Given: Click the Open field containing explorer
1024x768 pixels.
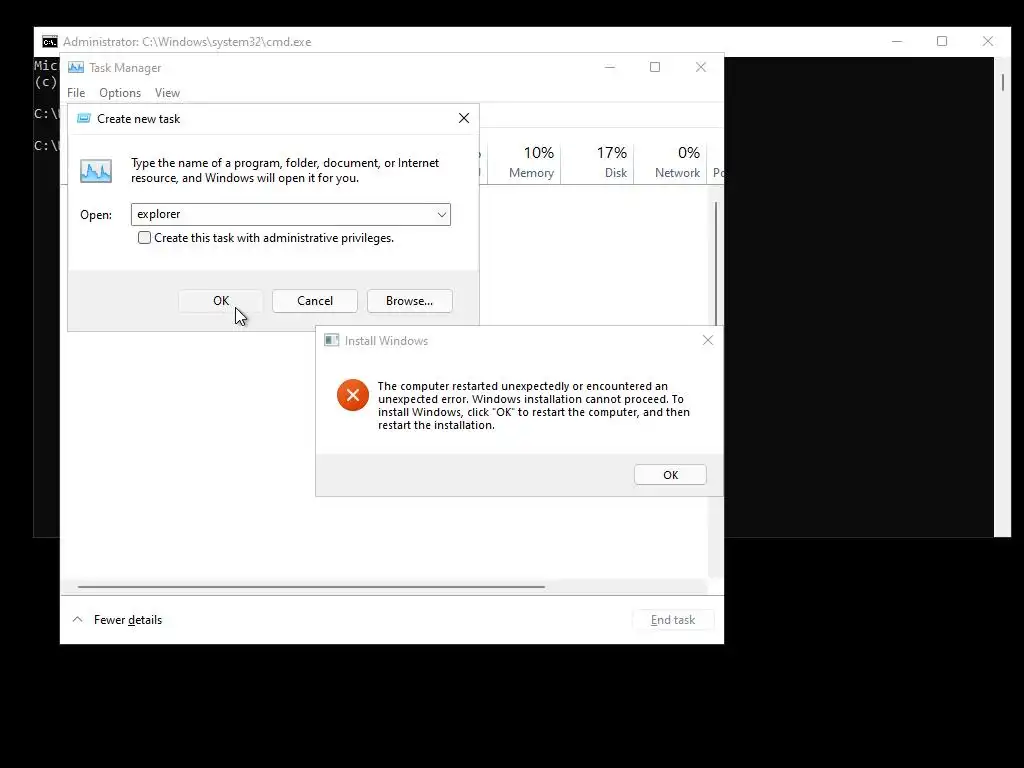Looking at the screenshot, I should point(291,214).
